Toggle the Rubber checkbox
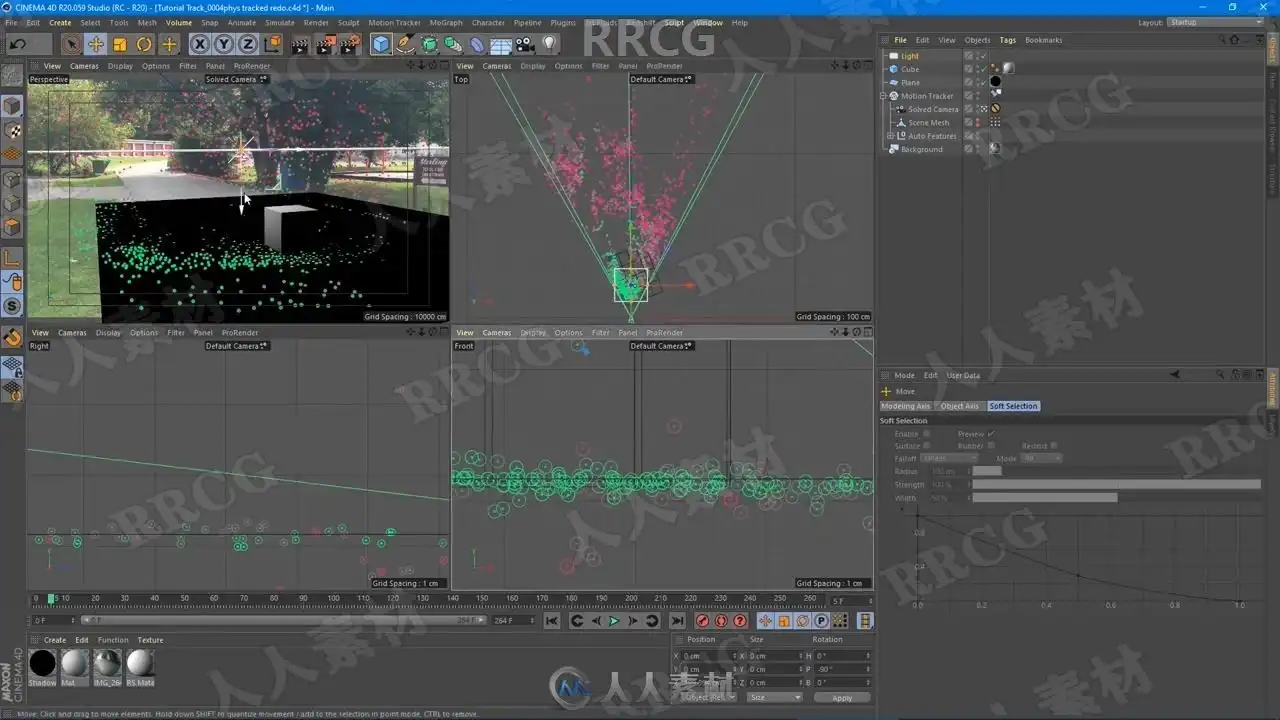1280x720 pixels. [x=991, y=446]
